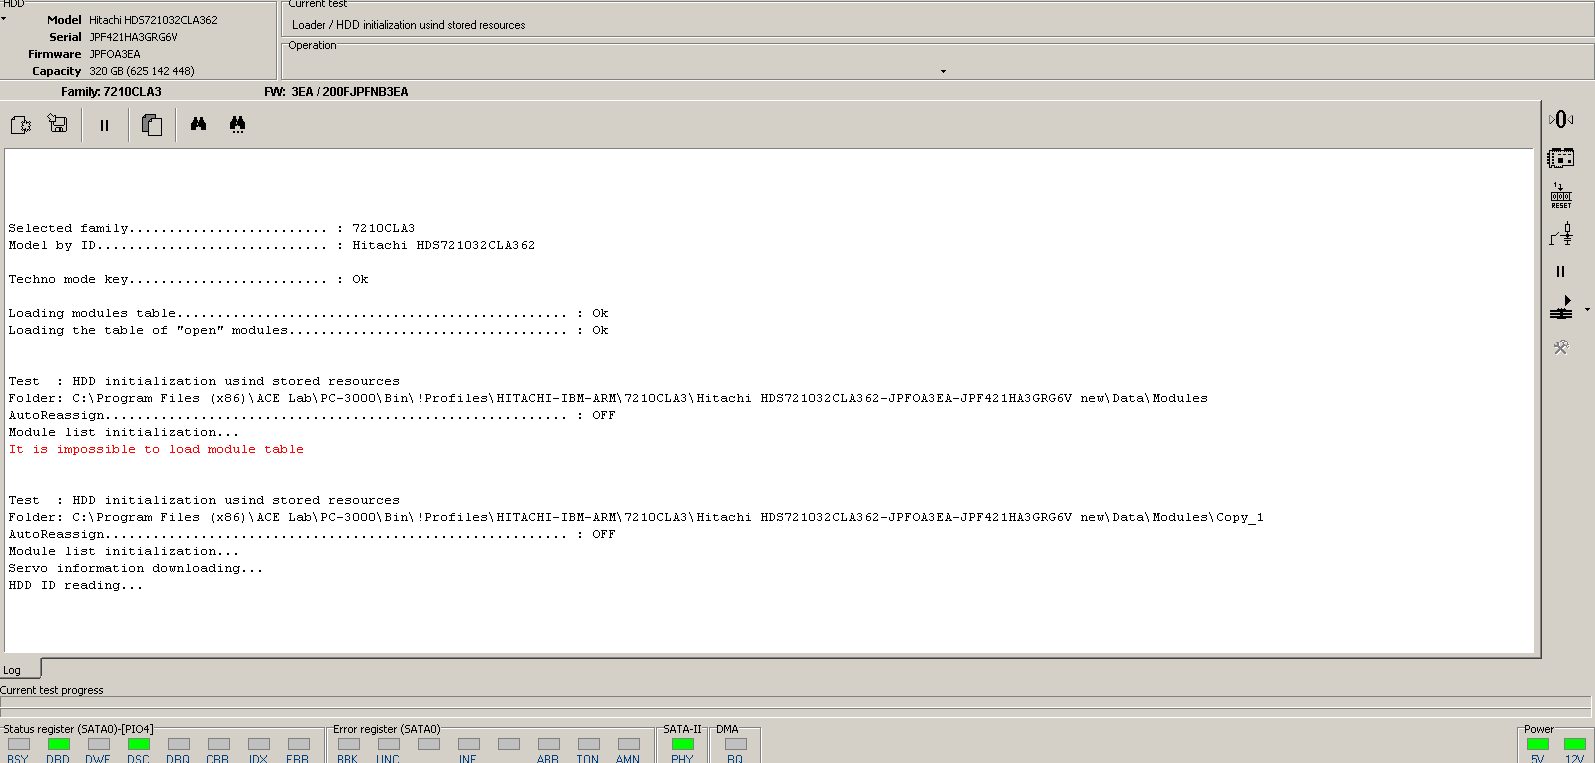Image resolution: width=1595 pixels, height=763 pixels.
Task: Click the T0N error register indicator
Action: (588, 744)
